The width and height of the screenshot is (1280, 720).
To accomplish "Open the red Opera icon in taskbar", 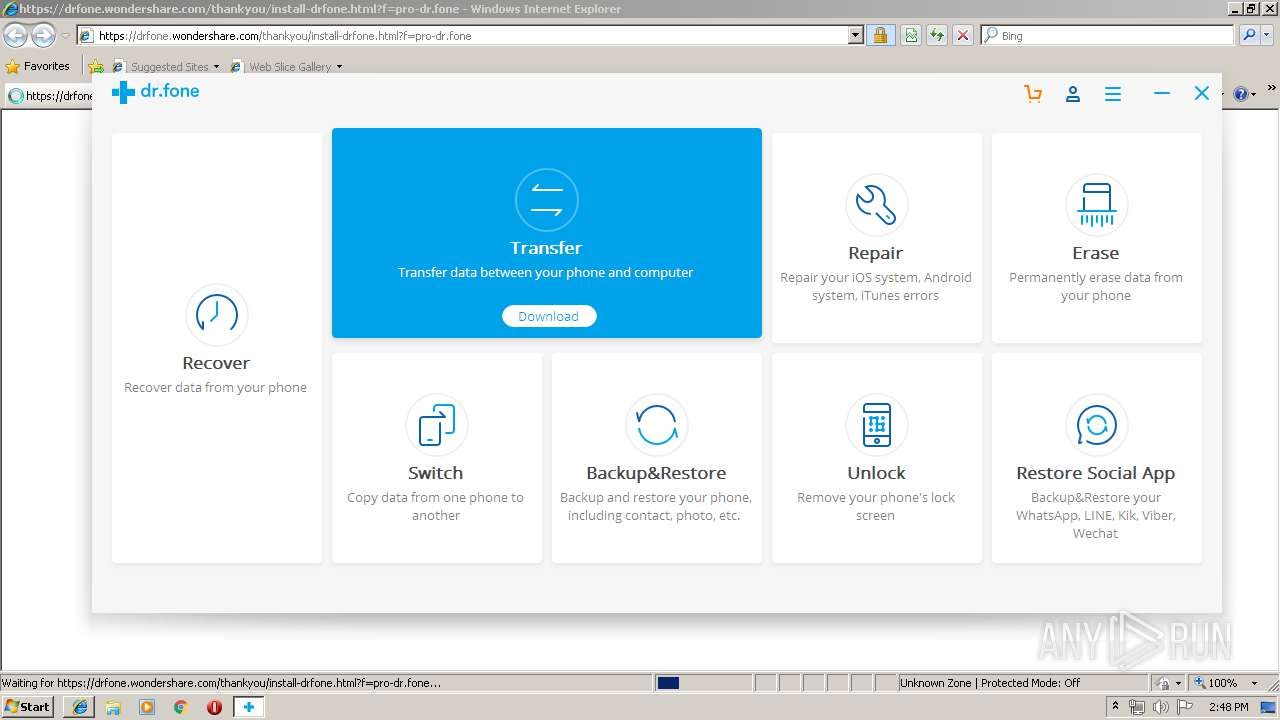I will [214, 707].
